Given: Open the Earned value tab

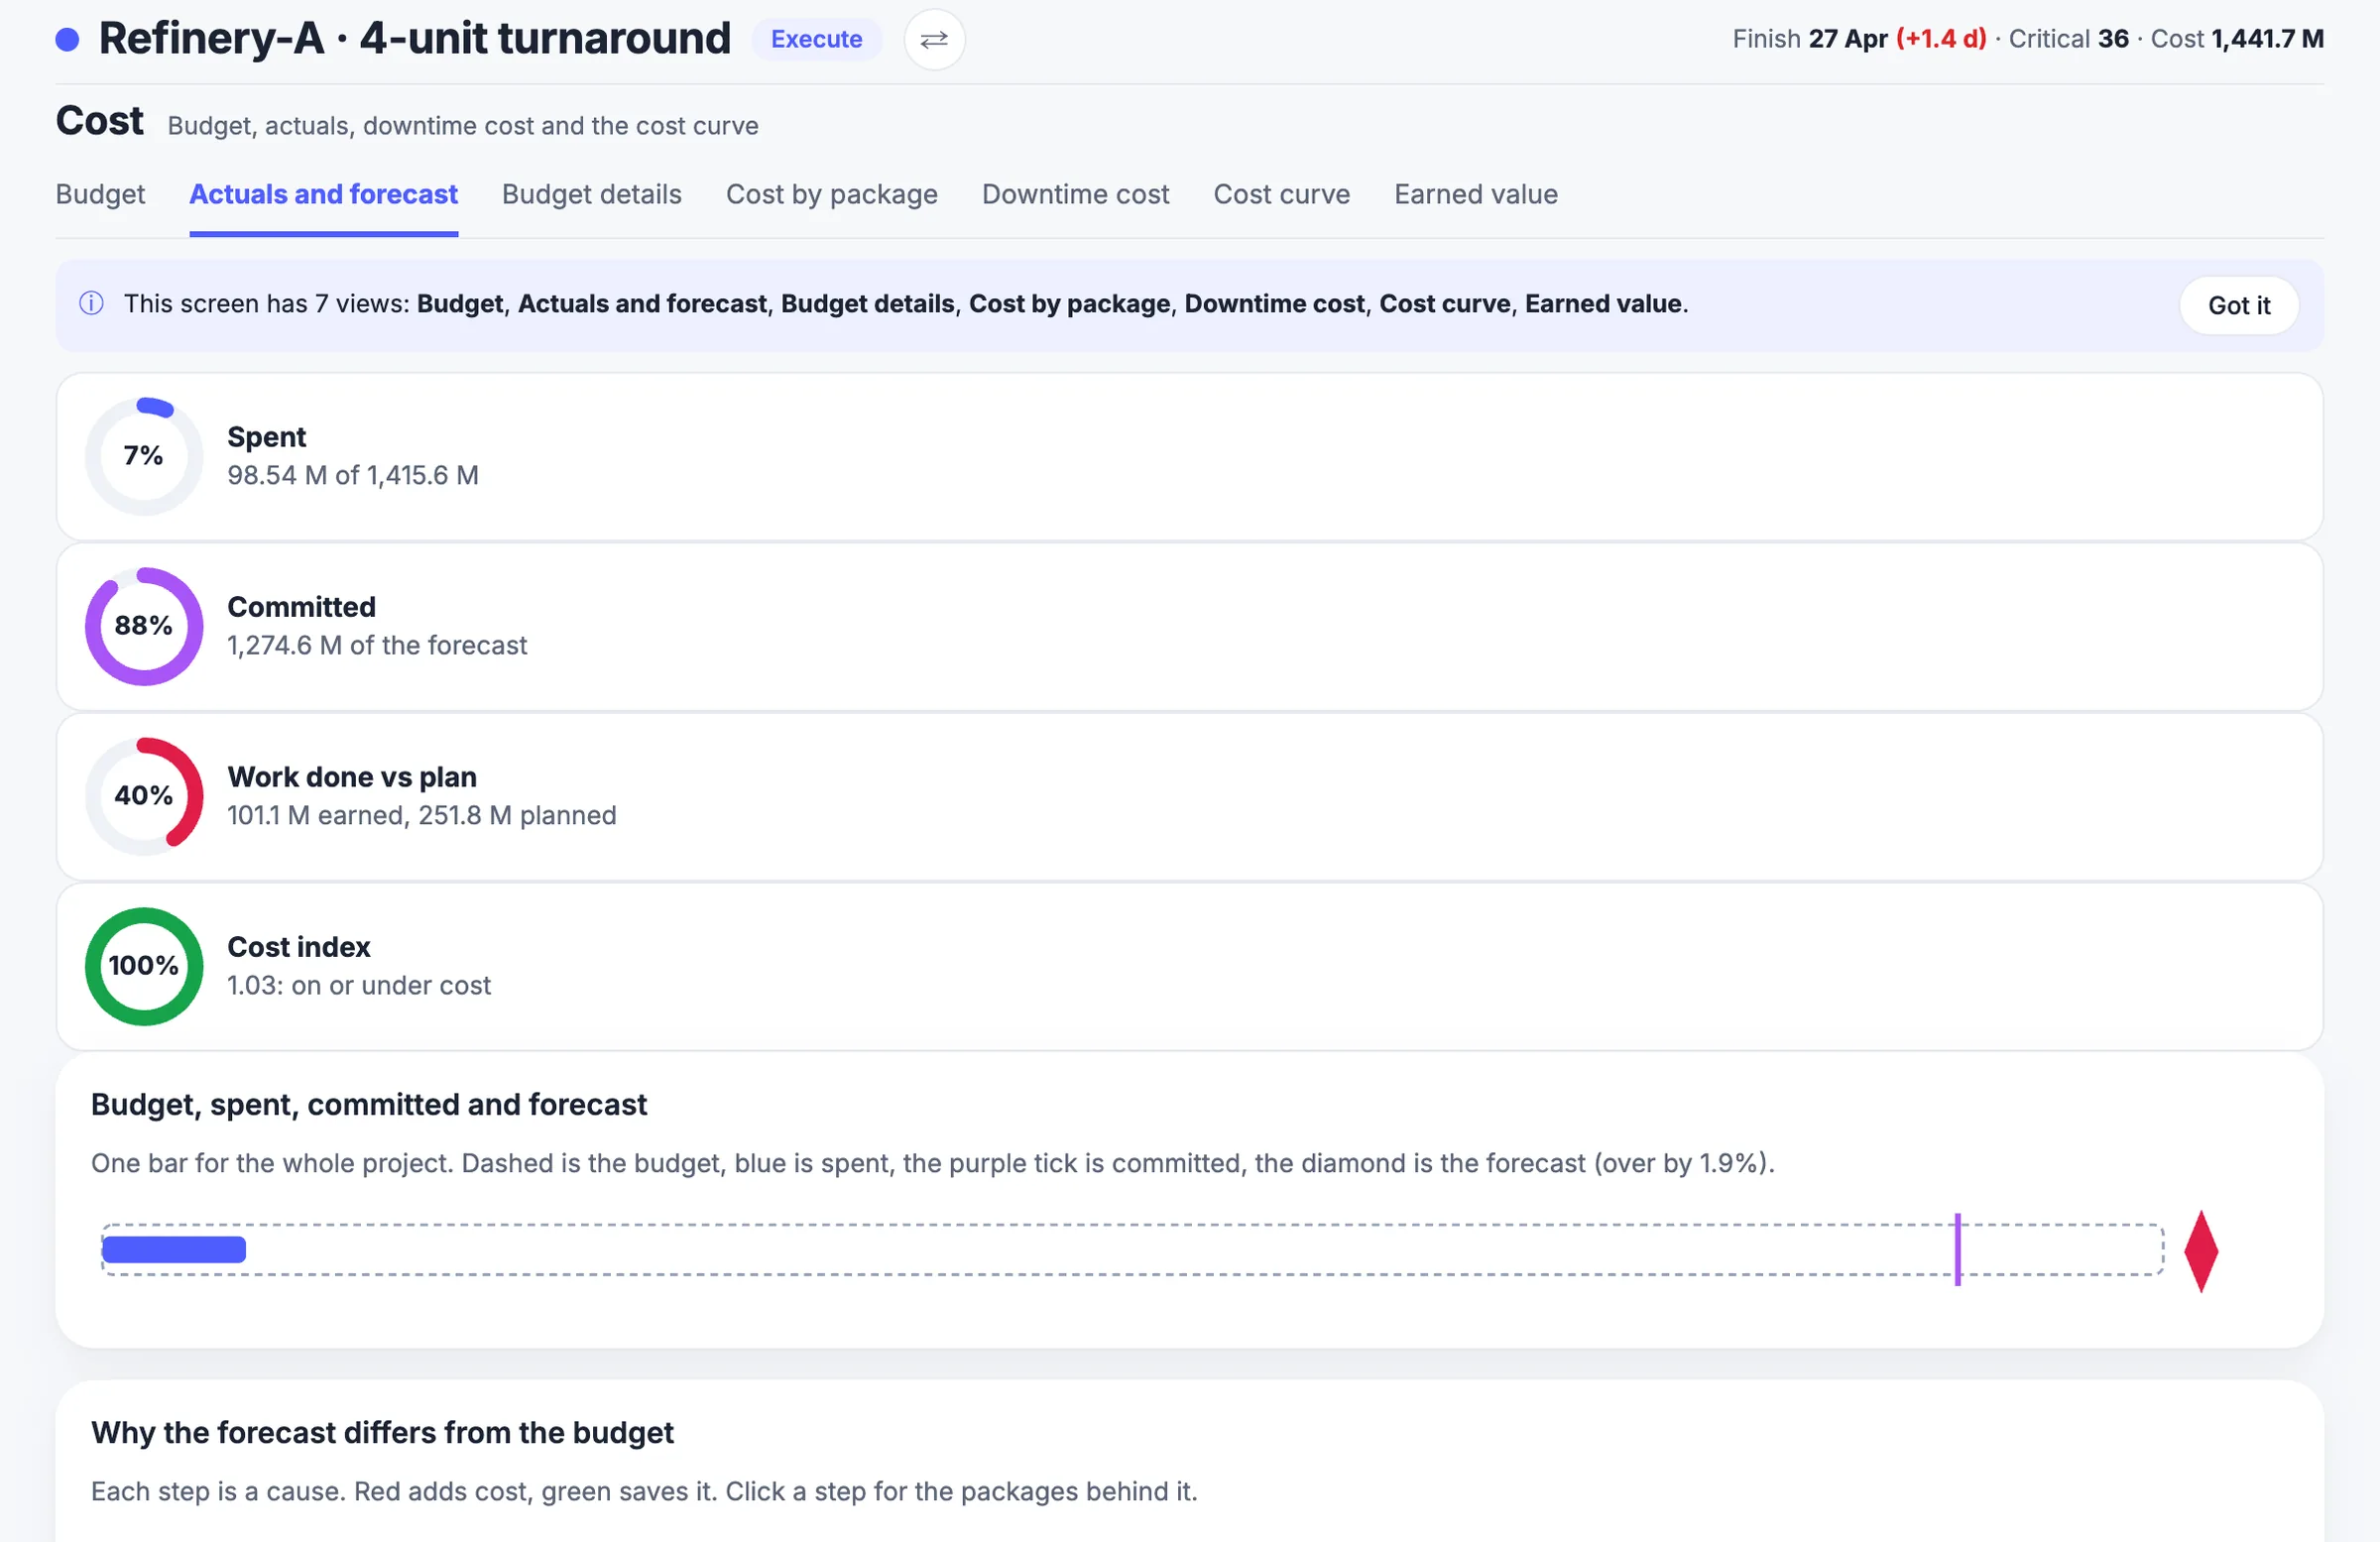Looking at the screenshot, I should click(1476, 194).
